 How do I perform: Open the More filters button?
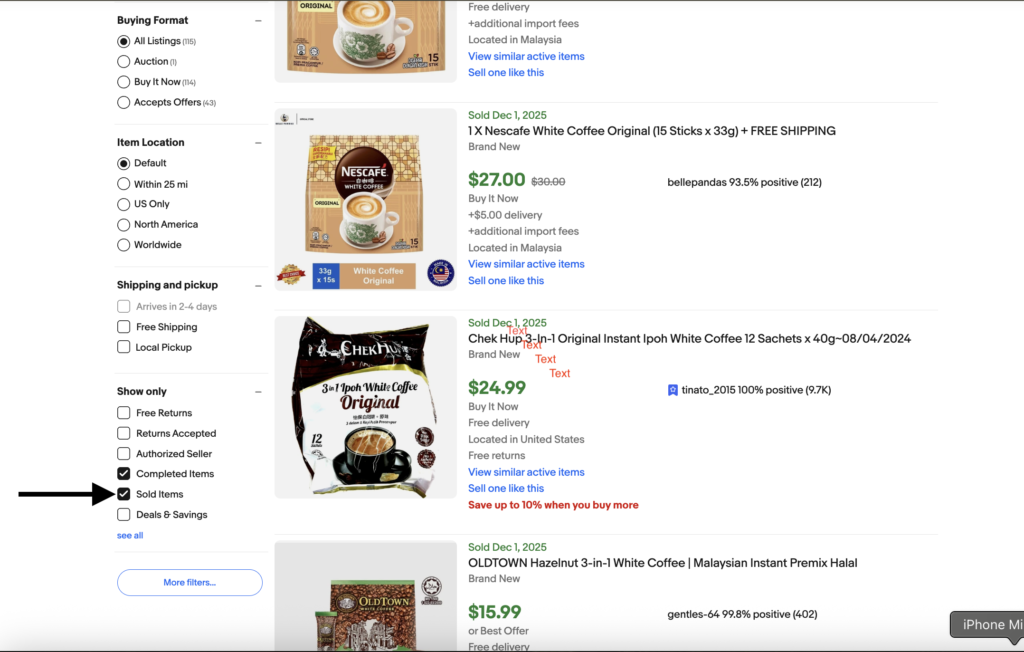[190, 582]
